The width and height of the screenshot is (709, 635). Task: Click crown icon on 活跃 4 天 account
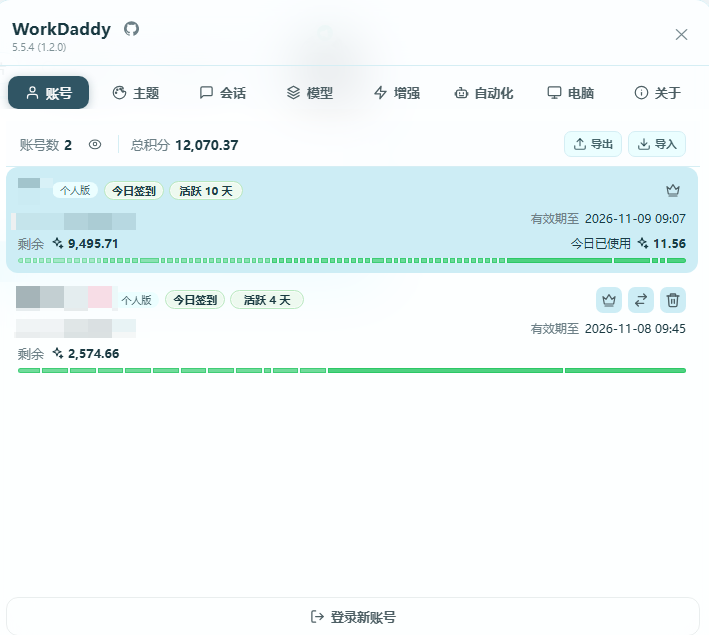pyautogui.click(x=609, y=300)
